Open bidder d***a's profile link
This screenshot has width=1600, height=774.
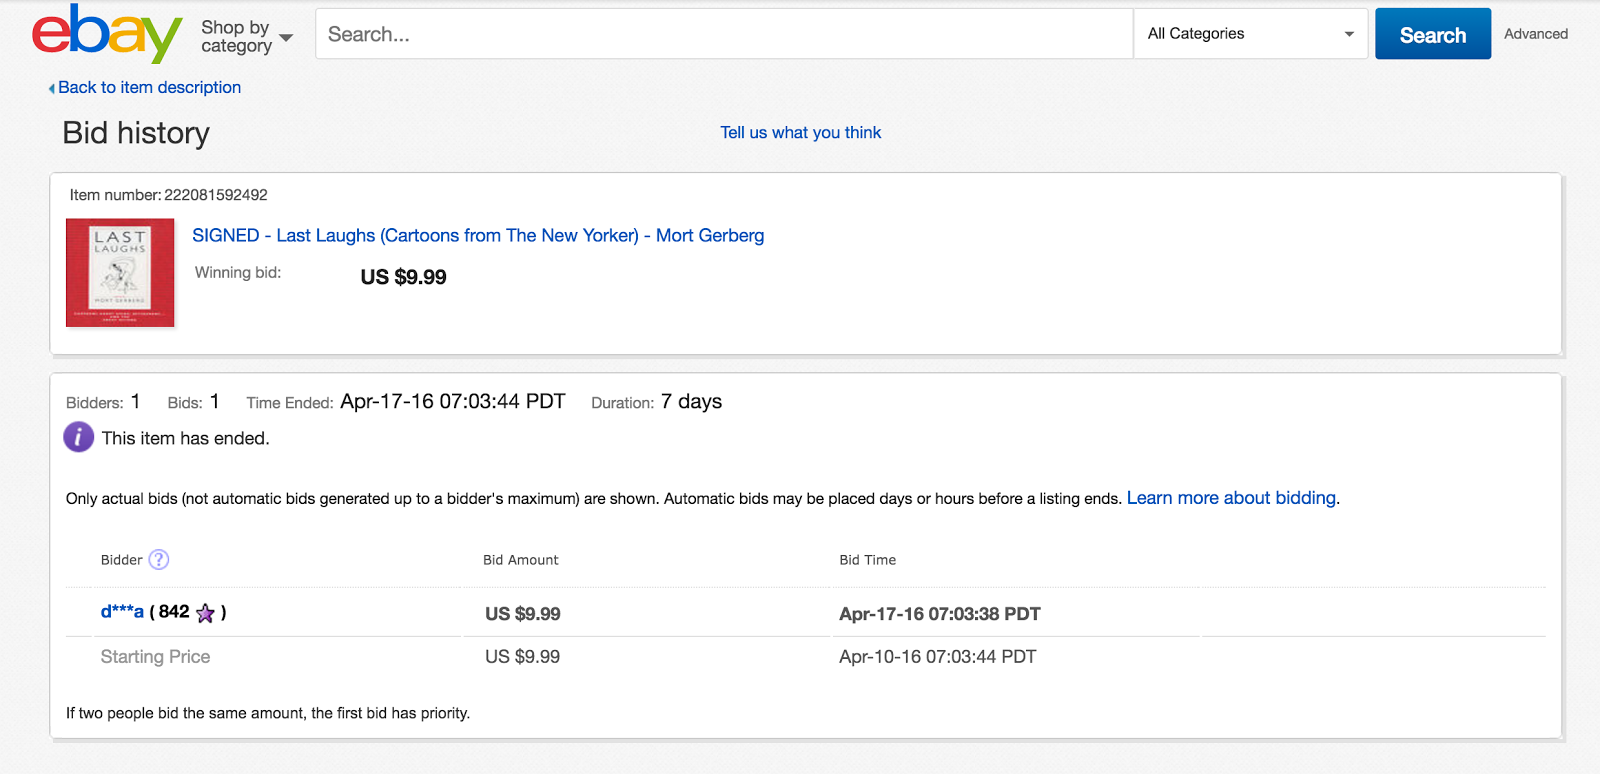pos(122,612)
